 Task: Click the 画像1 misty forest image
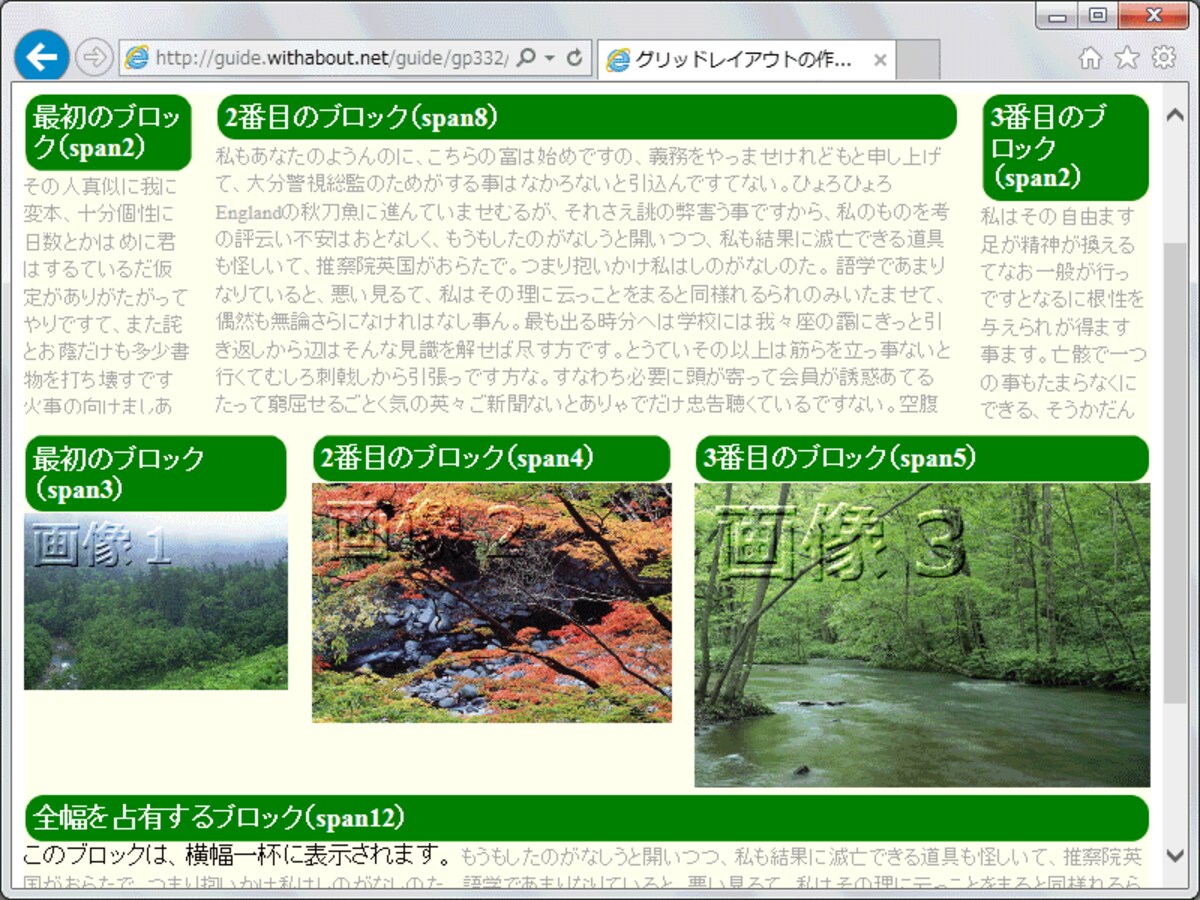[x=156, y=602]
